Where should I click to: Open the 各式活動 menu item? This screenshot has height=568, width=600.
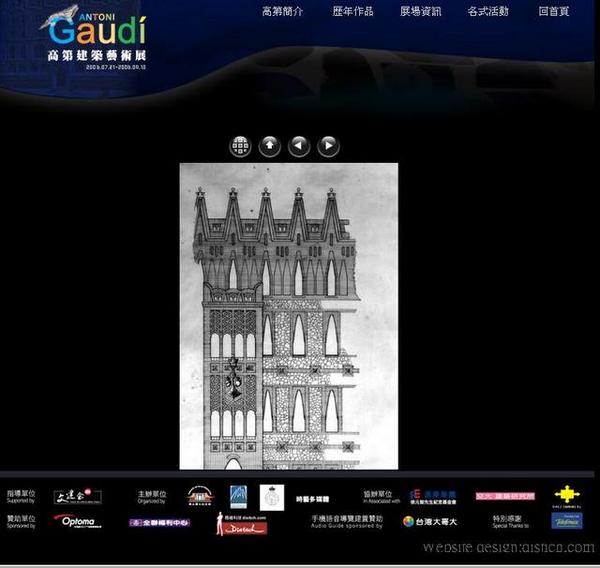click(x=488, y=11)
